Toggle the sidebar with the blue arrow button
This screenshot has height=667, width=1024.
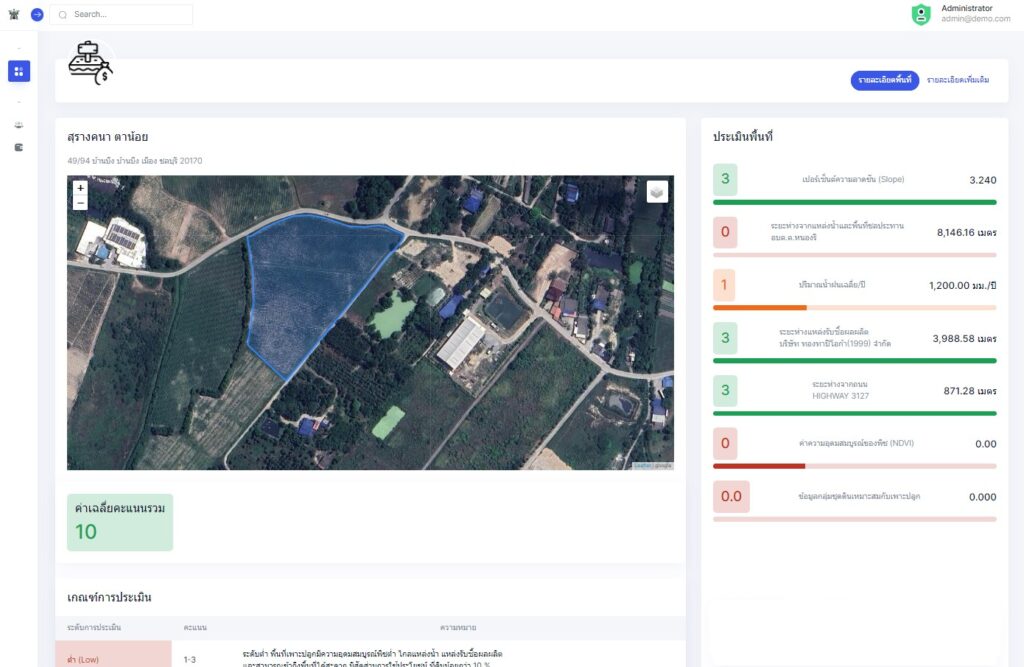click(37, 14)
